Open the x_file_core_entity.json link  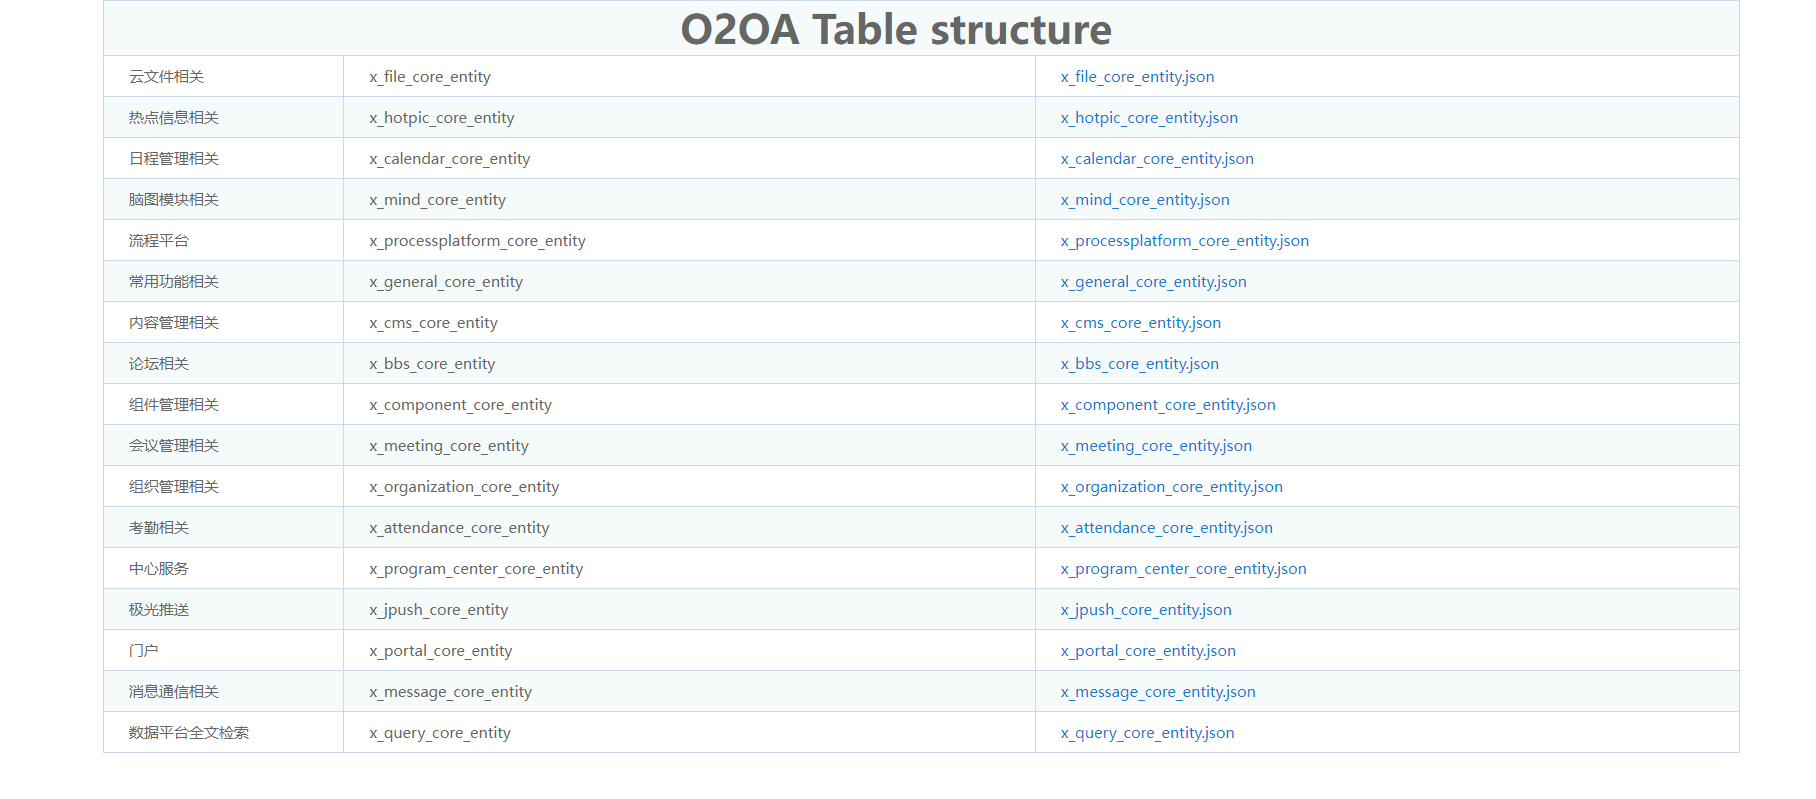1137,77
